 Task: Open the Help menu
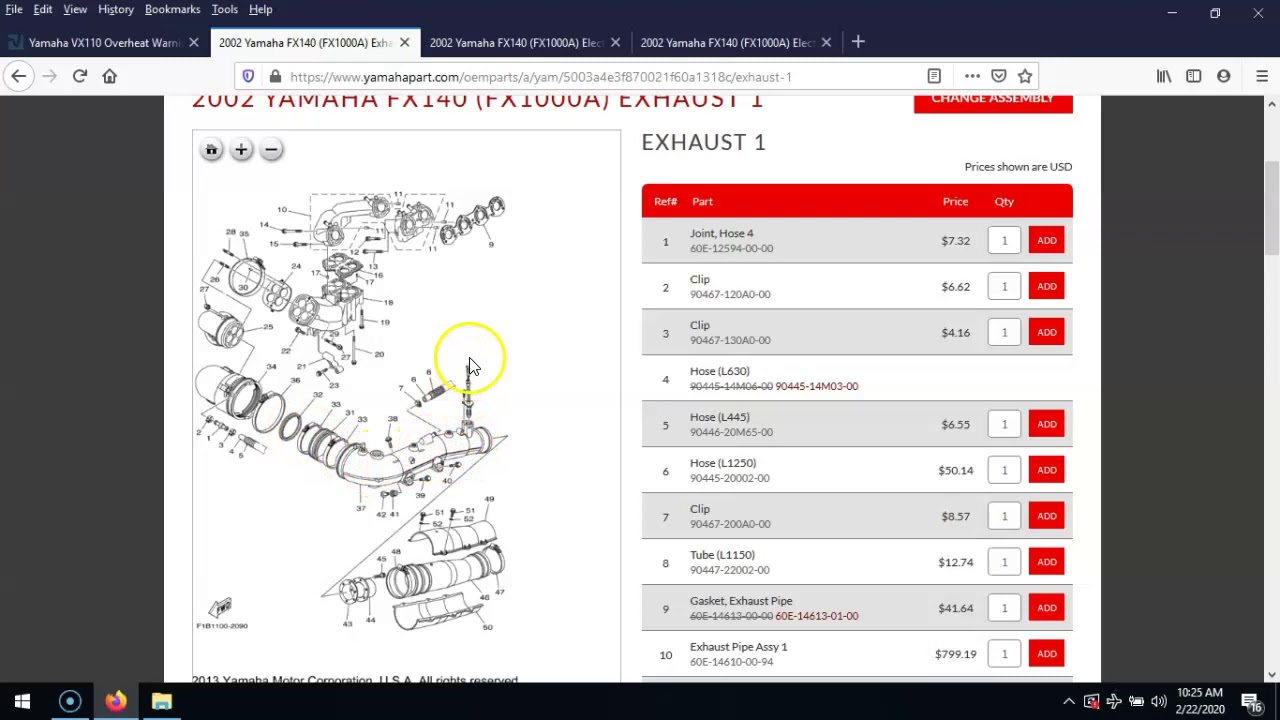pyautogui.click(x=260, y=9)
